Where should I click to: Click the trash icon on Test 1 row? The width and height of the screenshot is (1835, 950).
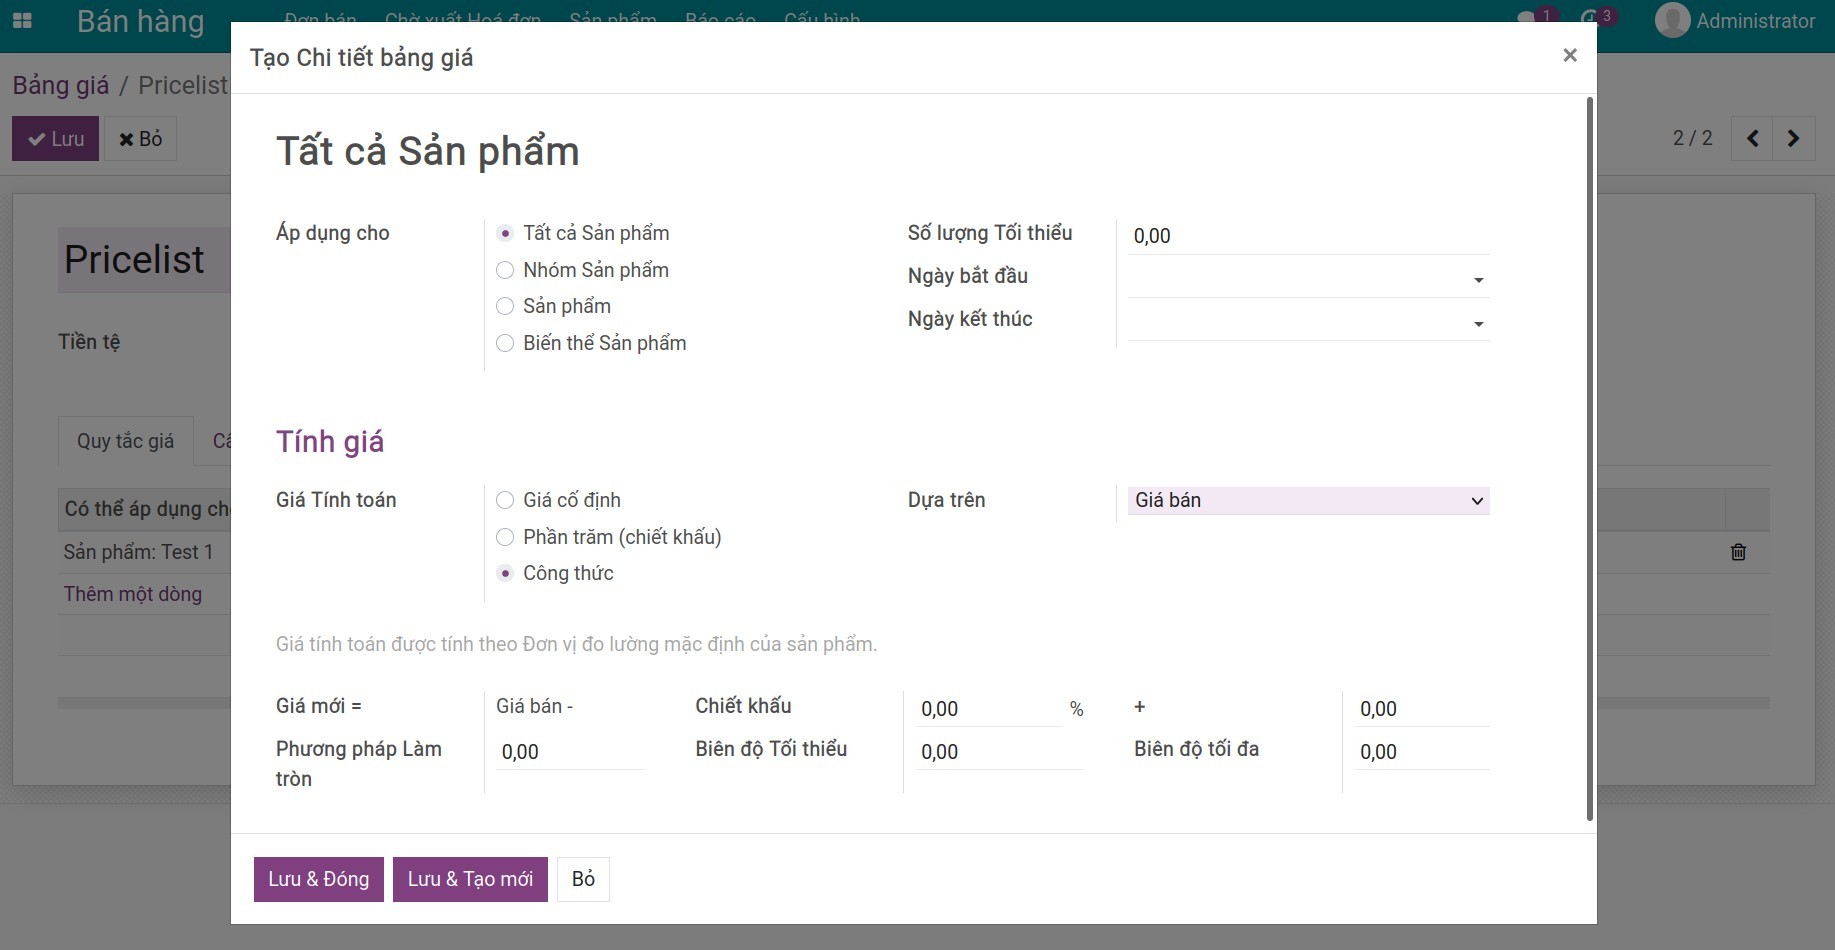(x=1738, y=552)
